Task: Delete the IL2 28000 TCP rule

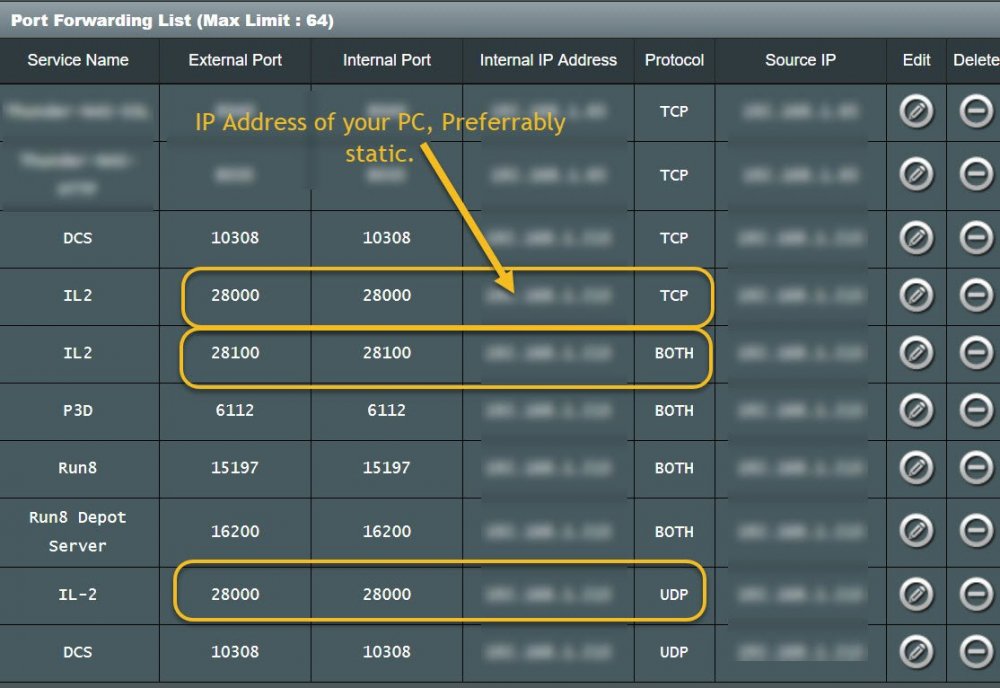Action: [x=975, y=295]
